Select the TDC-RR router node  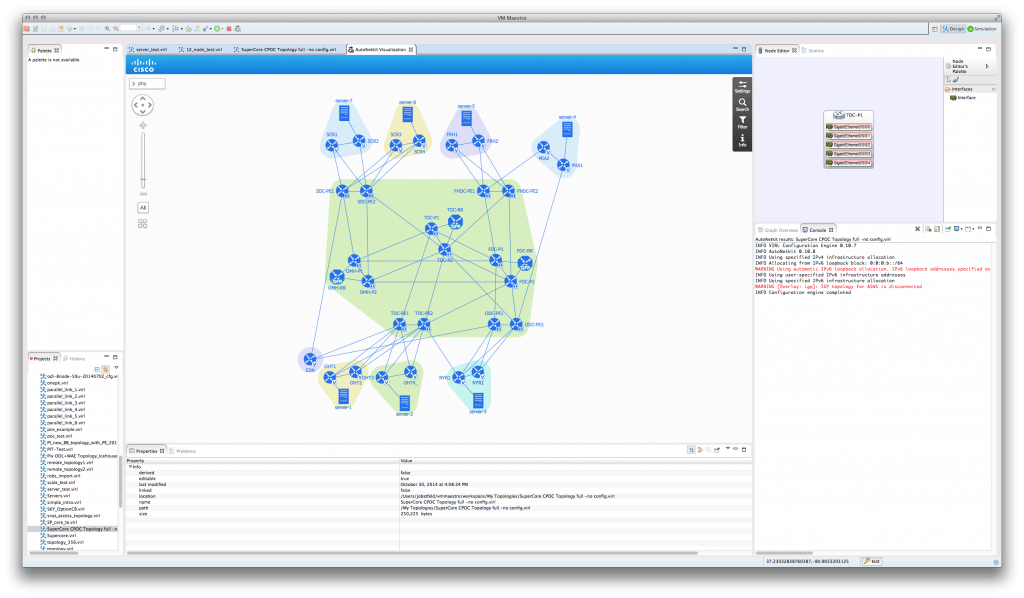(455, 221)
